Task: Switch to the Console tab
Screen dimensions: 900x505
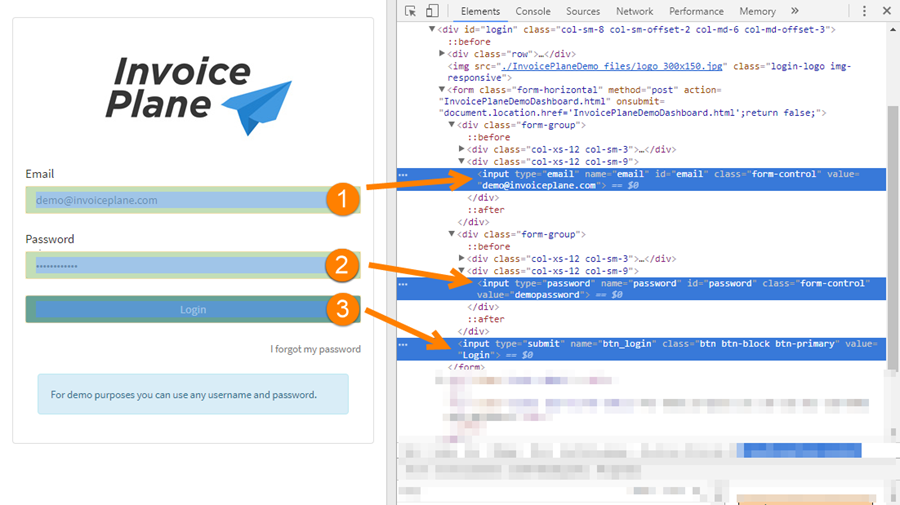Action: 533,11
